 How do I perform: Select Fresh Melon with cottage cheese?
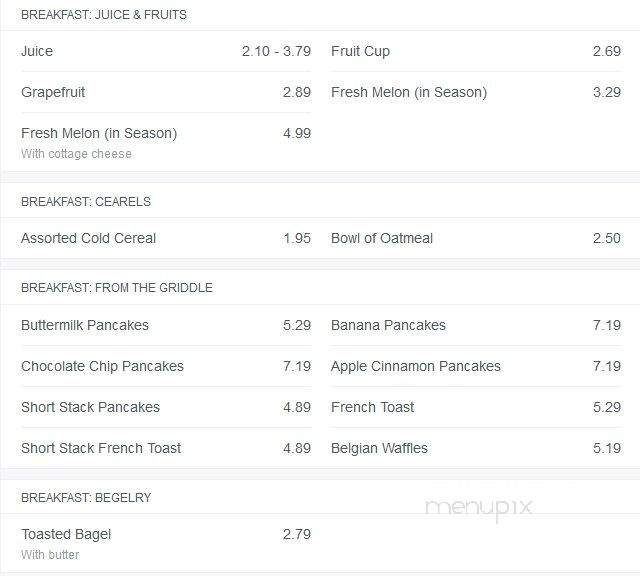(166, 142)
